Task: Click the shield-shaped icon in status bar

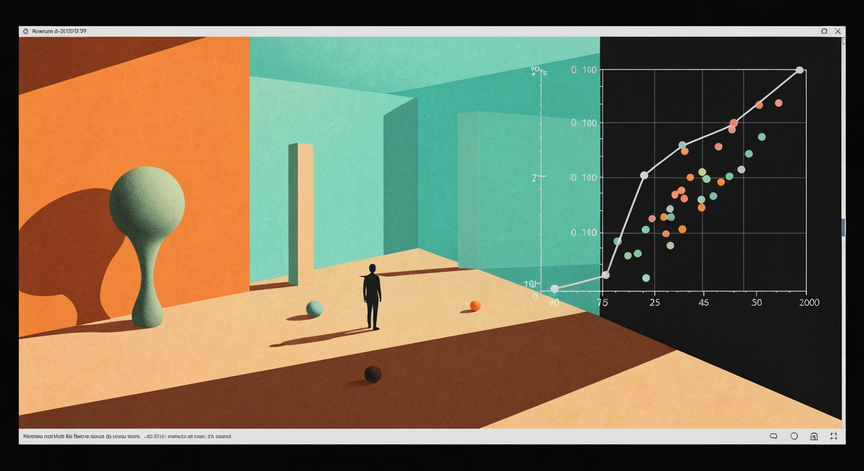Action: (794, 436)
